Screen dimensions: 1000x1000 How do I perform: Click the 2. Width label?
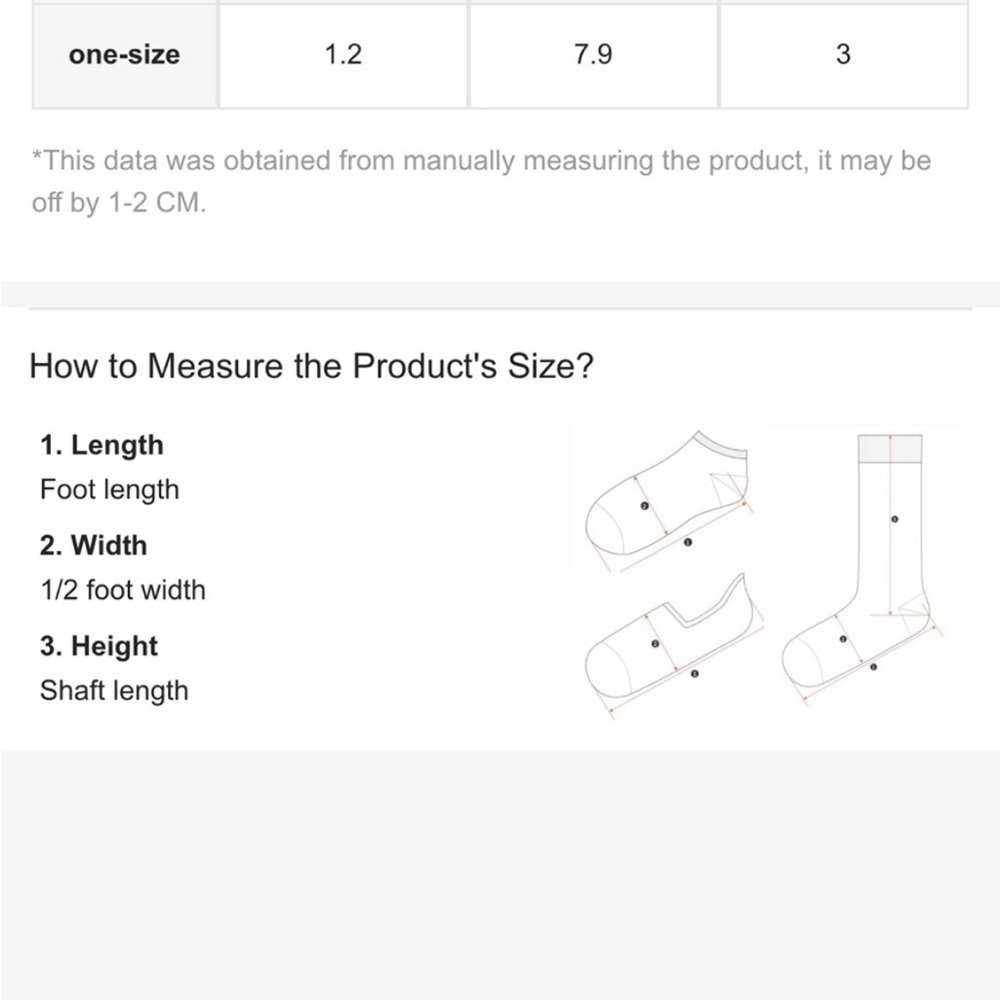(94, 545)
